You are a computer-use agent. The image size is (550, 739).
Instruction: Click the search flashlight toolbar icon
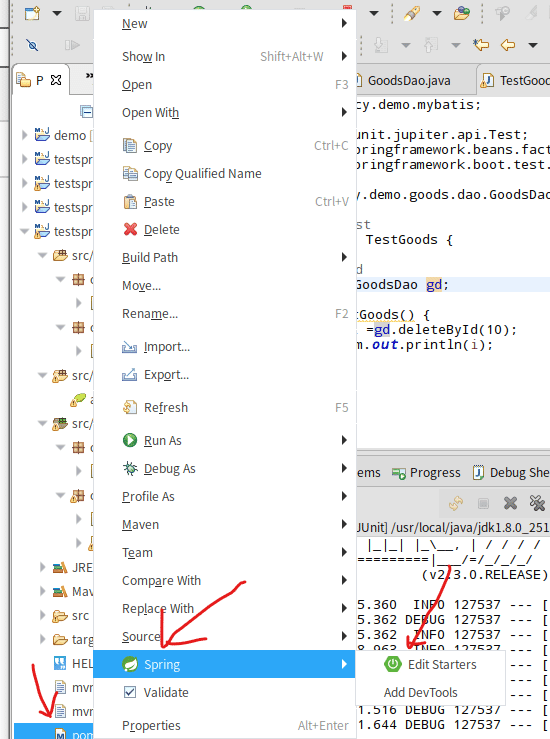412,13
